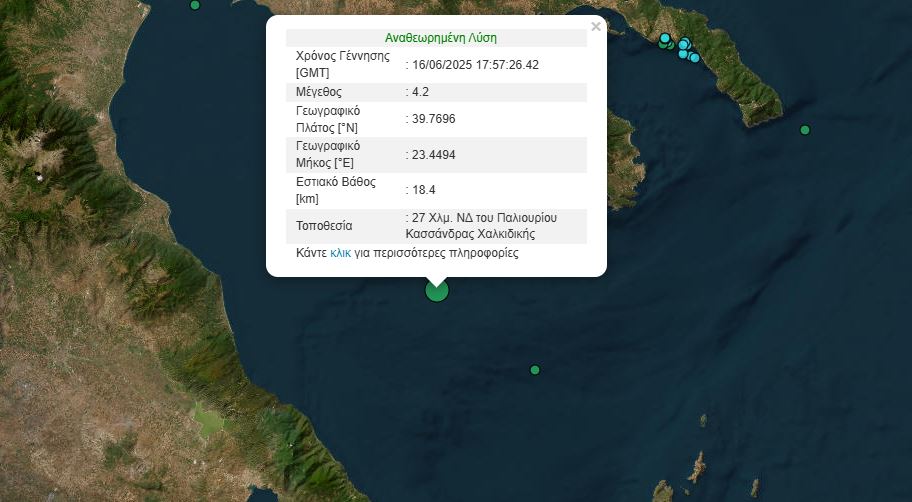Select green marker east of the right peninsula
The image size is (912, 502).
coord(805,130)
